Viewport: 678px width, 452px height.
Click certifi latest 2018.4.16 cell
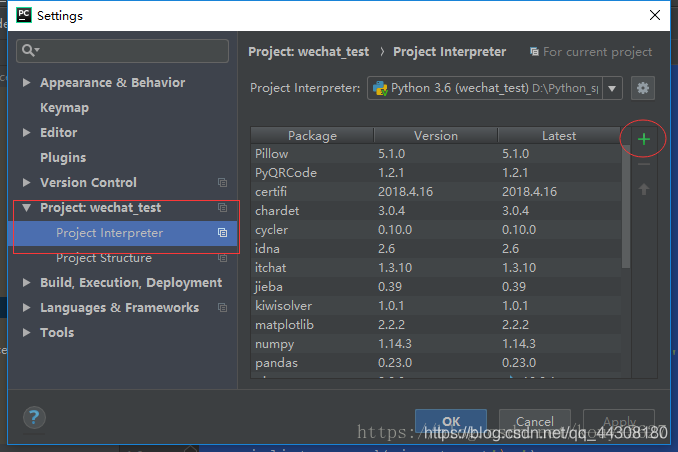click(529, 192)
